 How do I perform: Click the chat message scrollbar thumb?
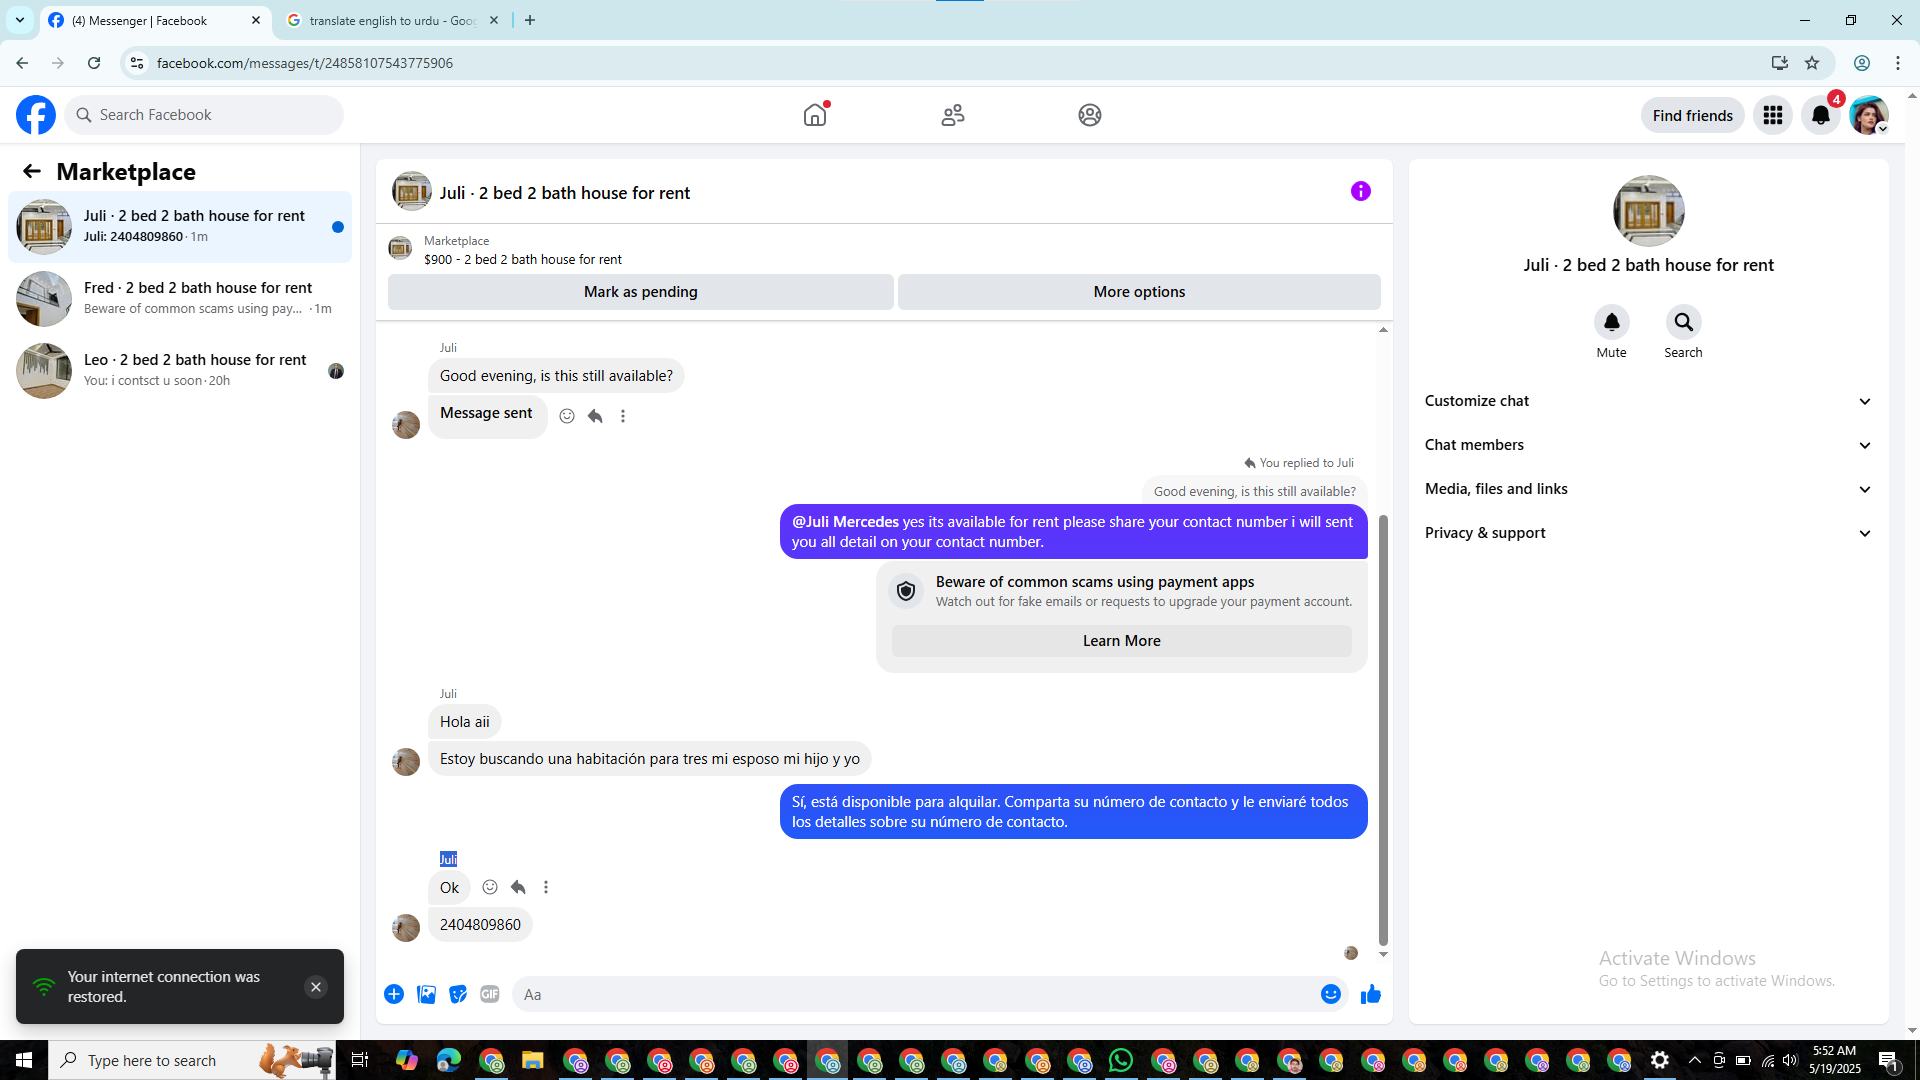pyautogui.click(x=1383, y=730)
